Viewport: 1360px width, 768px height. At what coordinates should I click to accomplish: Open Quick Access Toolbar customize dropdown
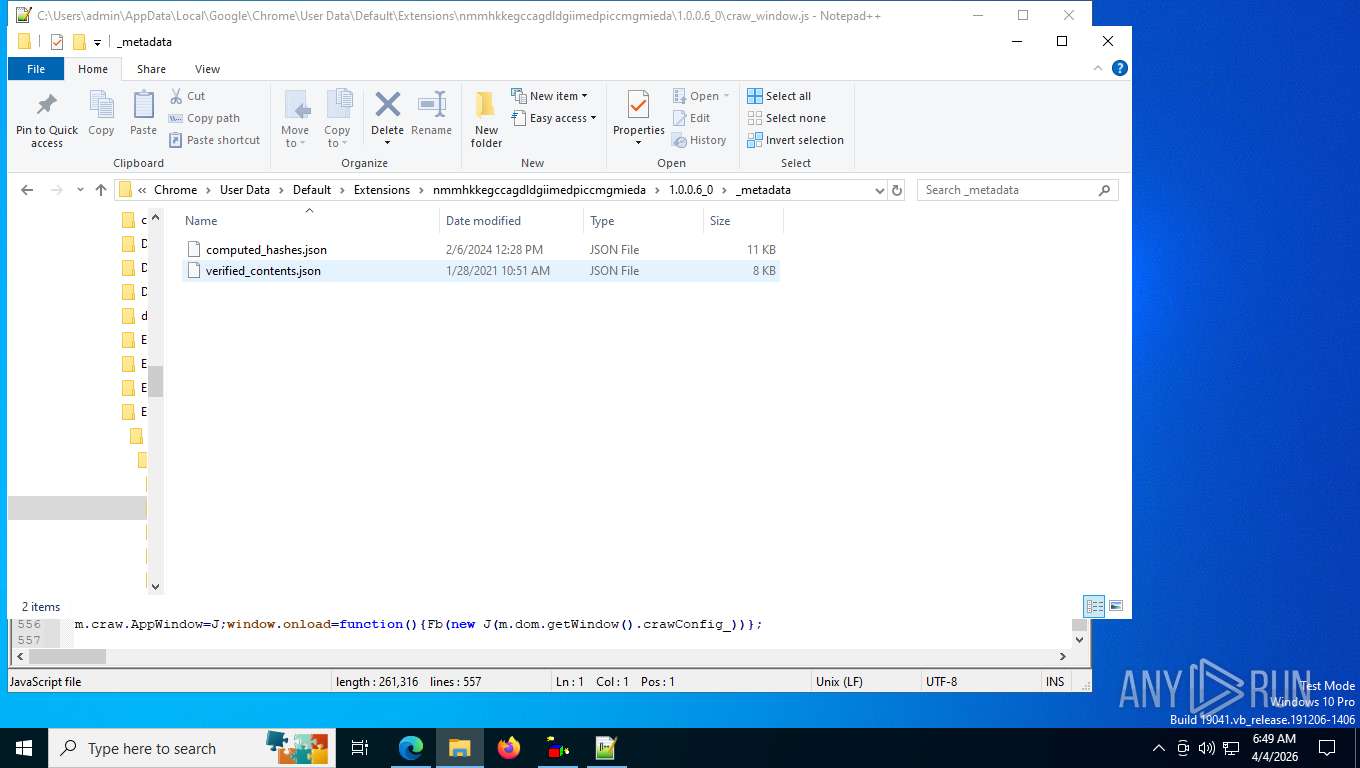[x=98, y=42]
